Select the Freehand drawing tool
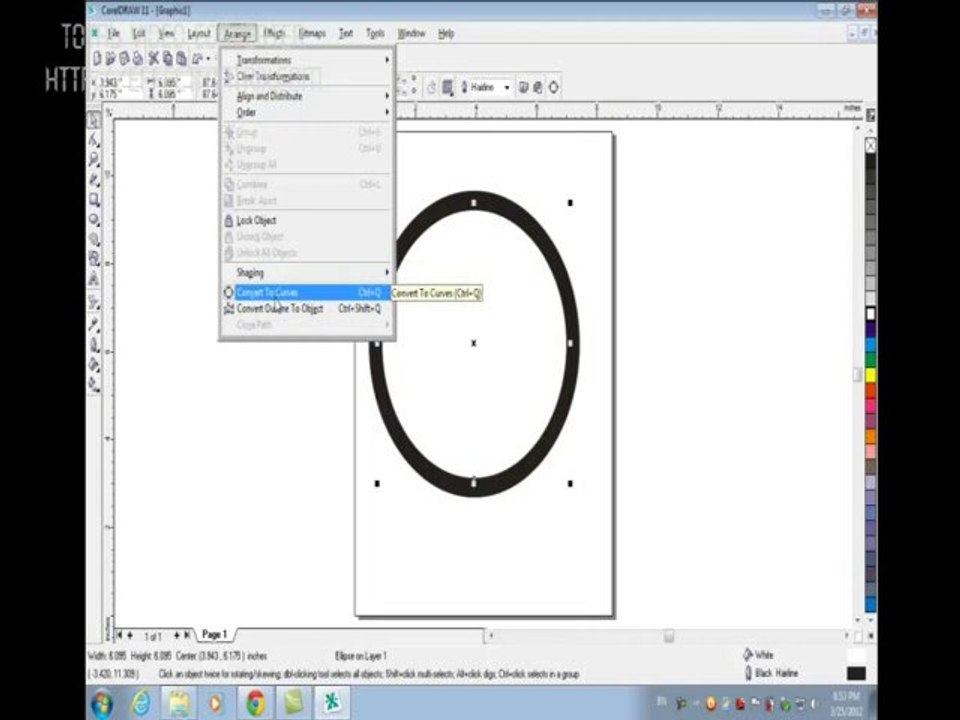The width and height of the screenshot is (960, 720). coord(94,180)
